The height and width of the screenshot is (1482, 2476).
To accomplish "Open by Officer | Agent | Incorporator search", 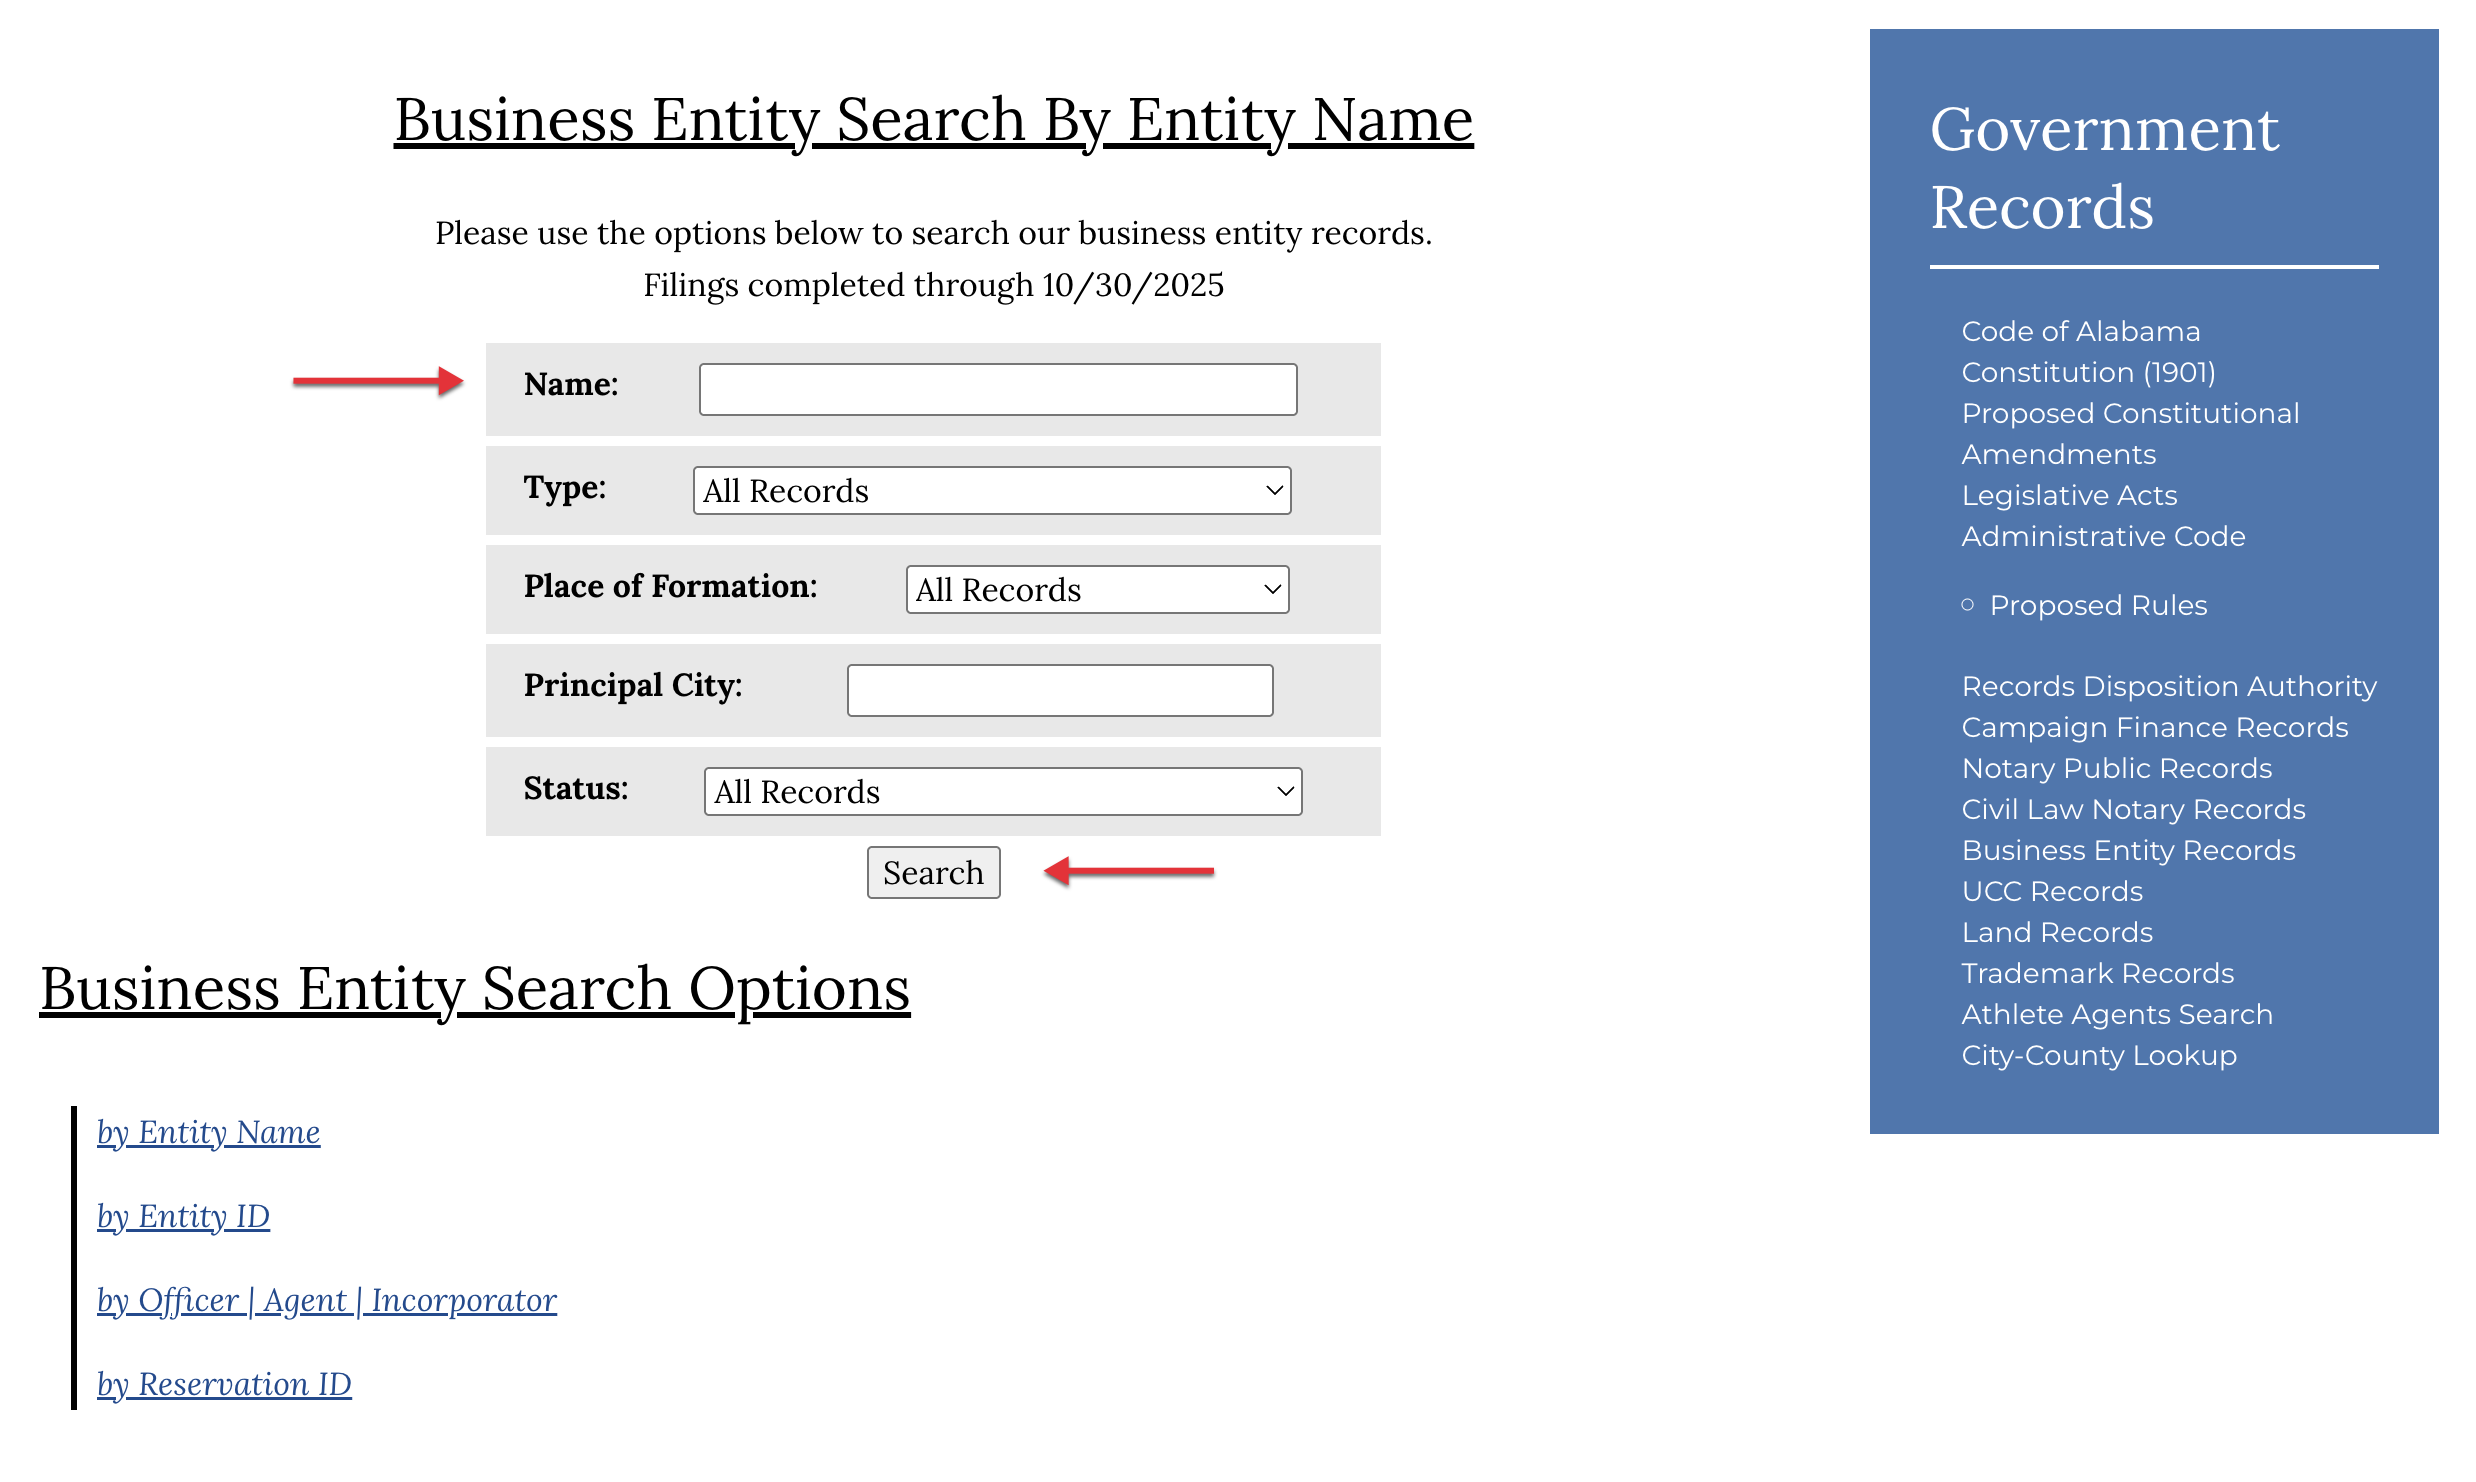I will pyautogui.click(x=326, y=1300).
